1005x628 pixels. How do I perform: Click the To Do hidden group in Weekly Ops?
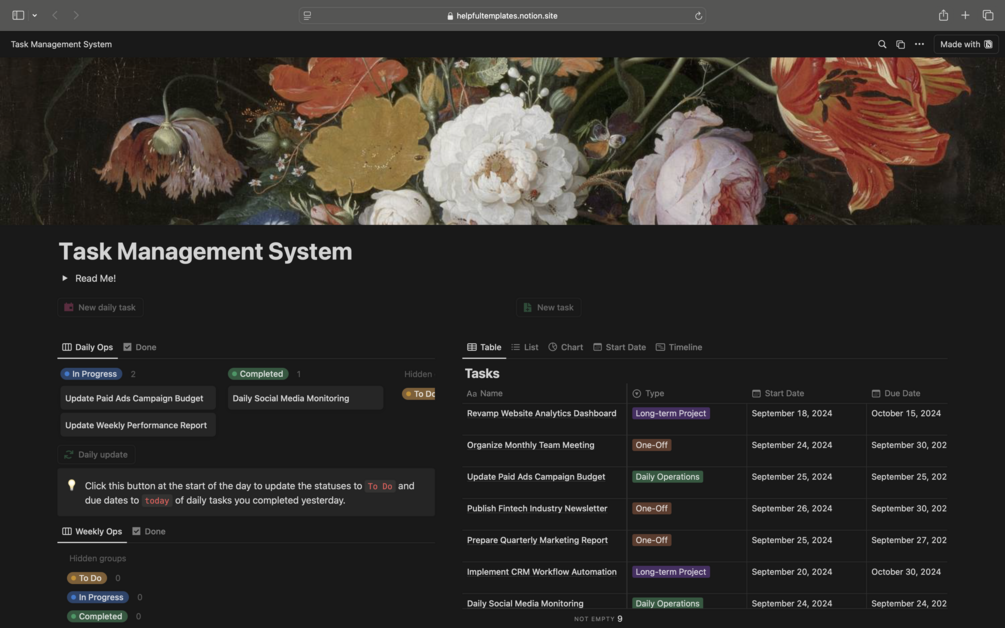click(x=87, y=578)
